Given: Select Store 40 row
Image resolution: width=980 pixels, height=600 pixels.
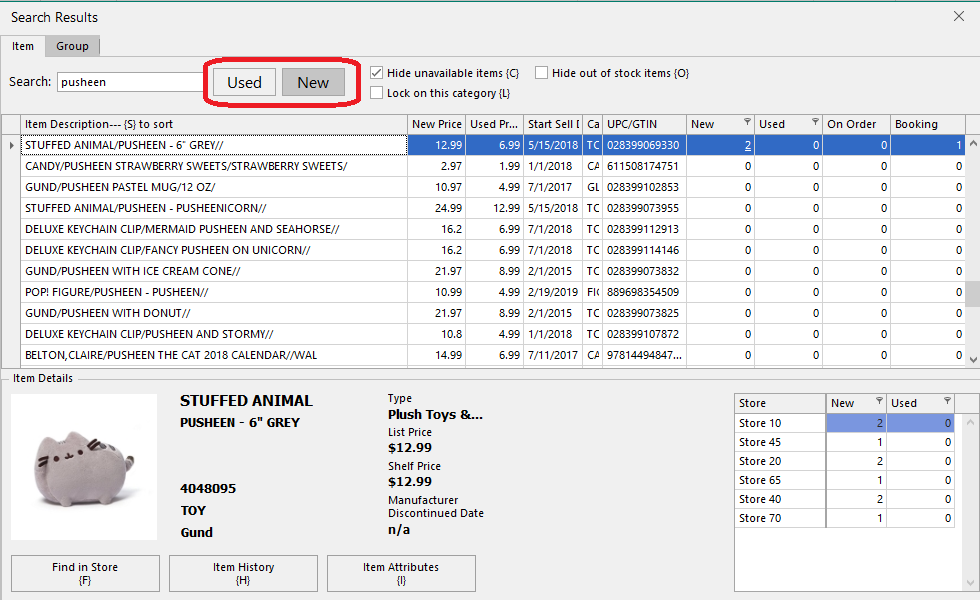Looking at the screenshot, I should [844, 499].
